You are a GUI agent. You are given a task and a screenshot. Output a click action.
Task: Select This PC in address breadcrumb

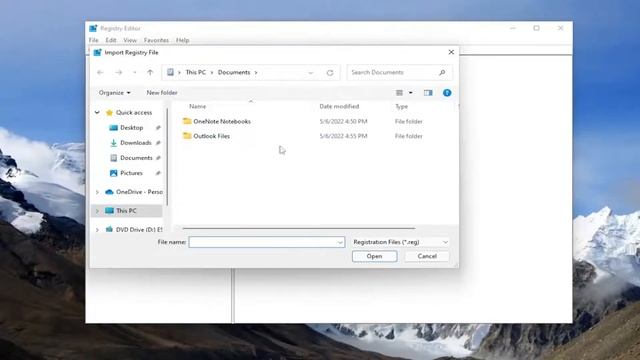tap(196, 72)
